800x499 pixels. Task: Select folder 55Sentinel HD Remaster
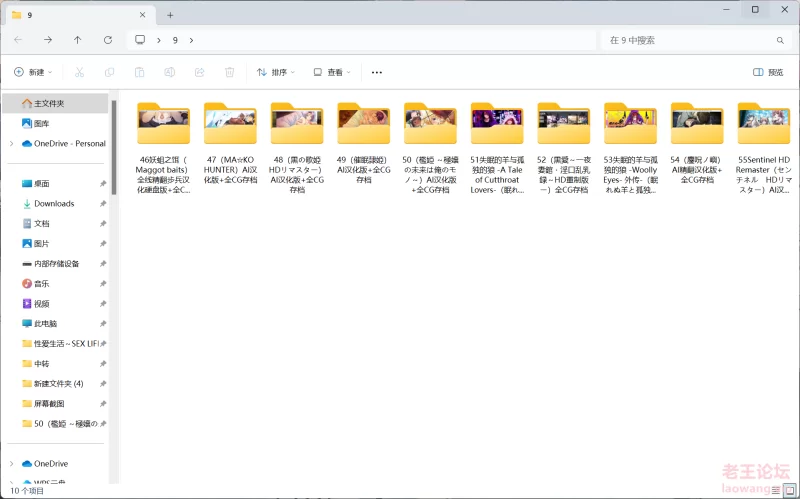tap(764, 148)
